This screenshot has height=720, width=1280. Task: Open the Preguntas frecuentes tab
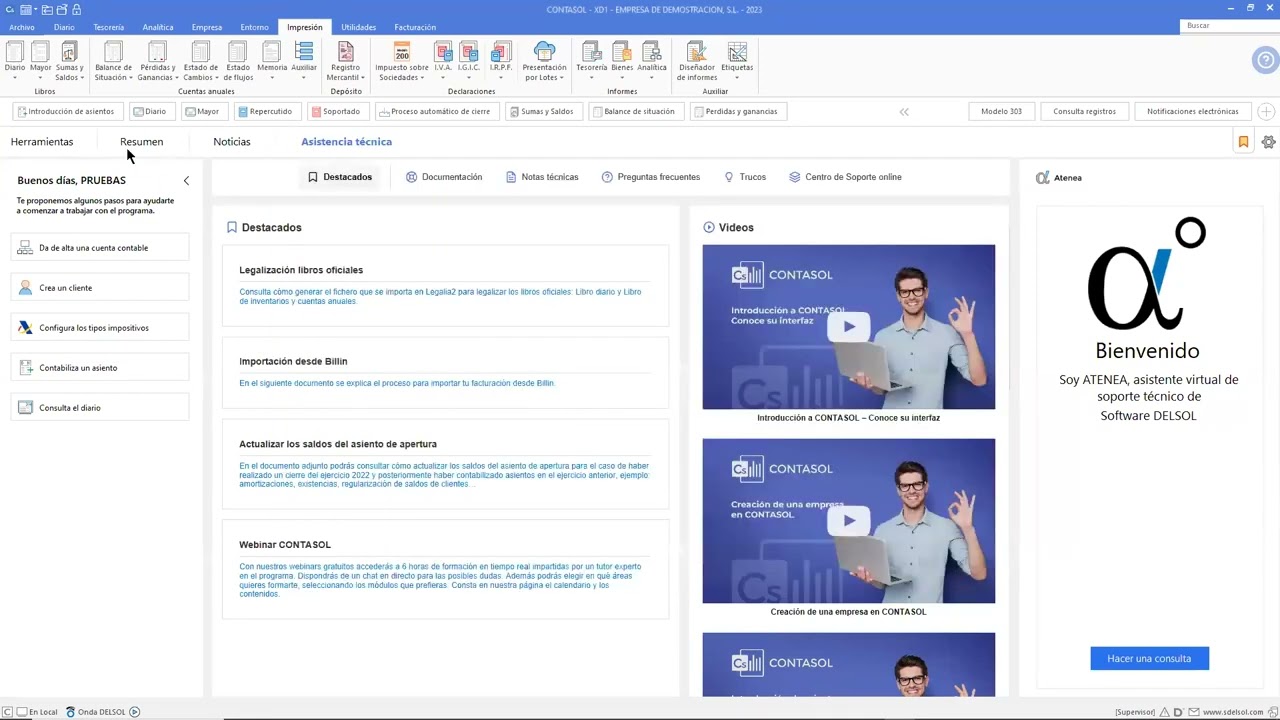coord(651,177)
